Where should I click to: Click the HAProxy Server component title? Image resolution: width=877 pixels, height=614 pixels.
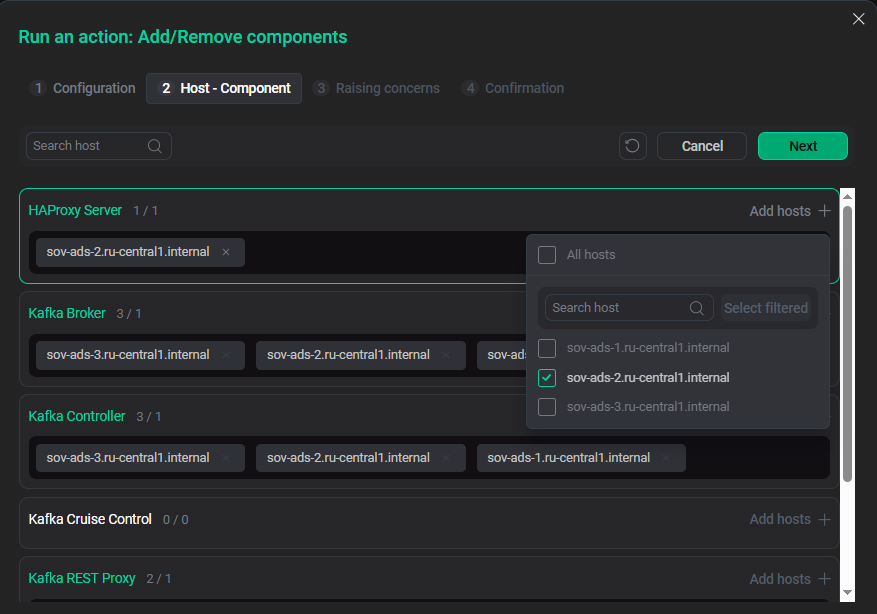pyautogui.click(x=75, y=210)
